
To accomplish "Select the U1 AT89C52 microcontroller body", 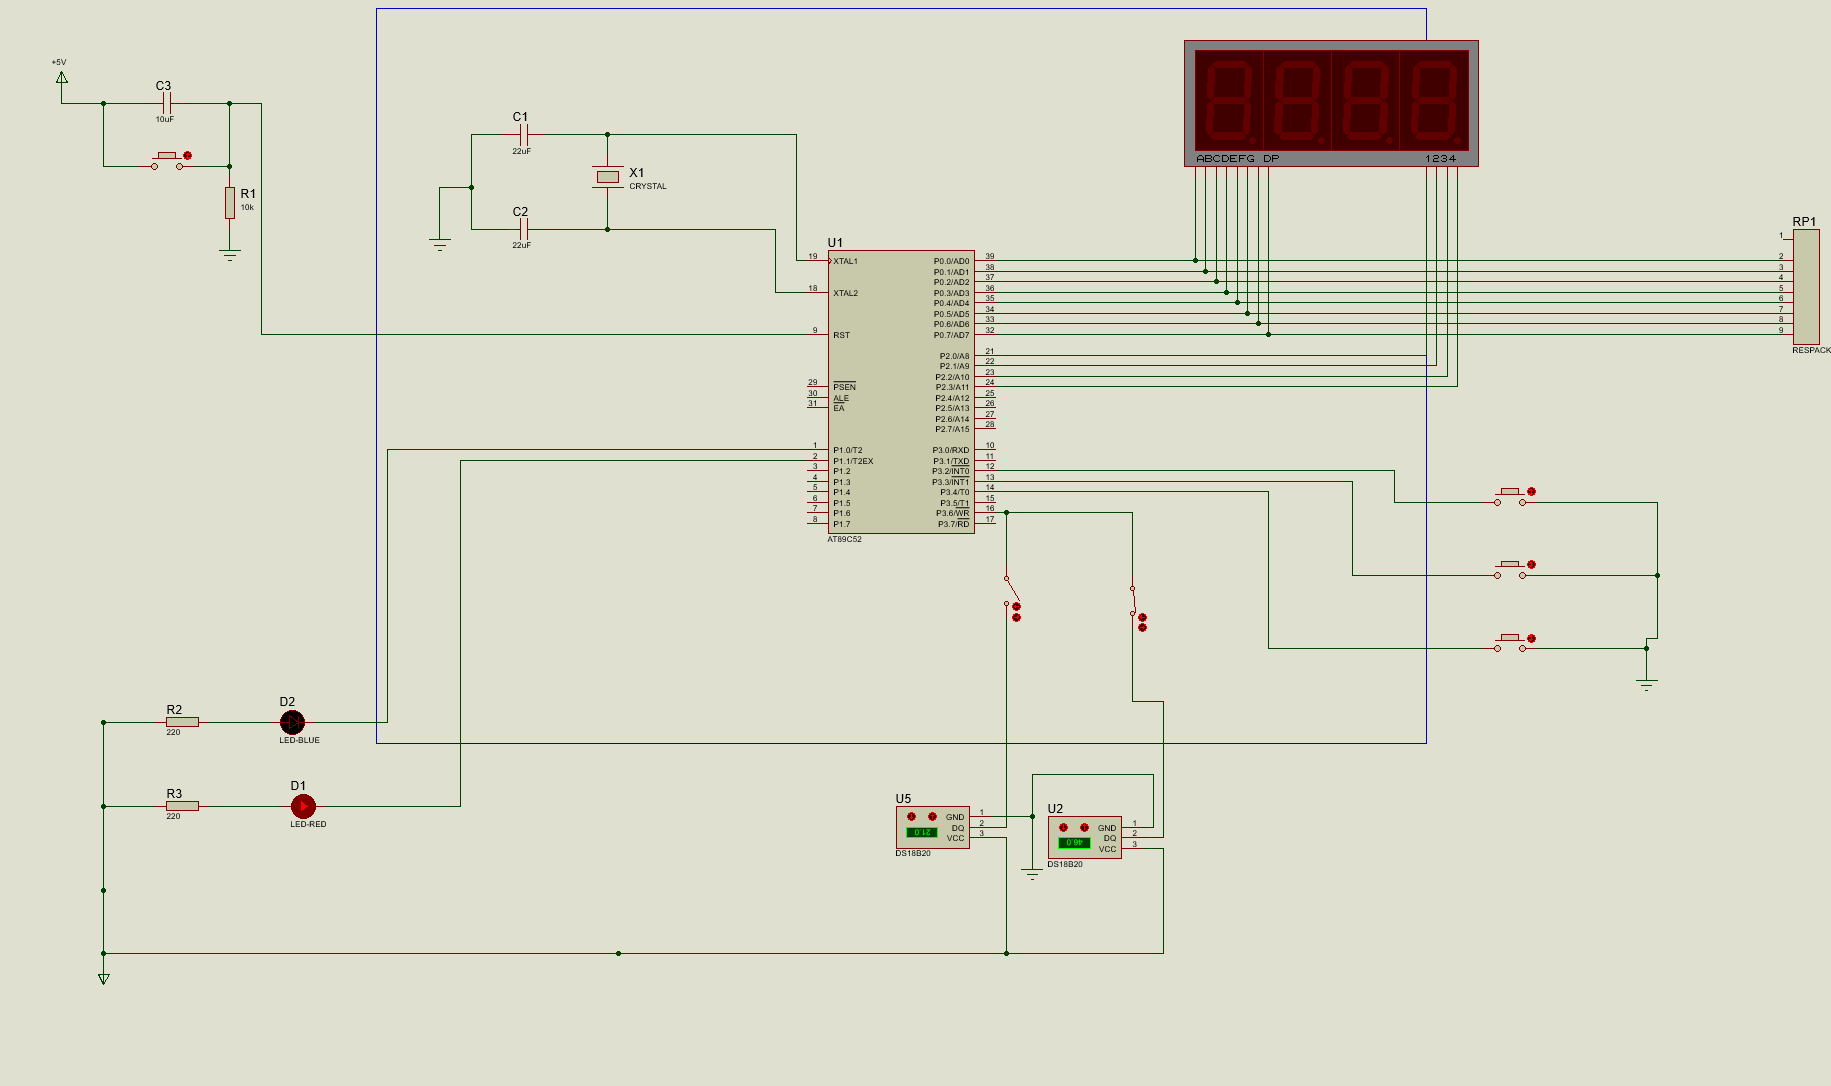I will [901, 391].
